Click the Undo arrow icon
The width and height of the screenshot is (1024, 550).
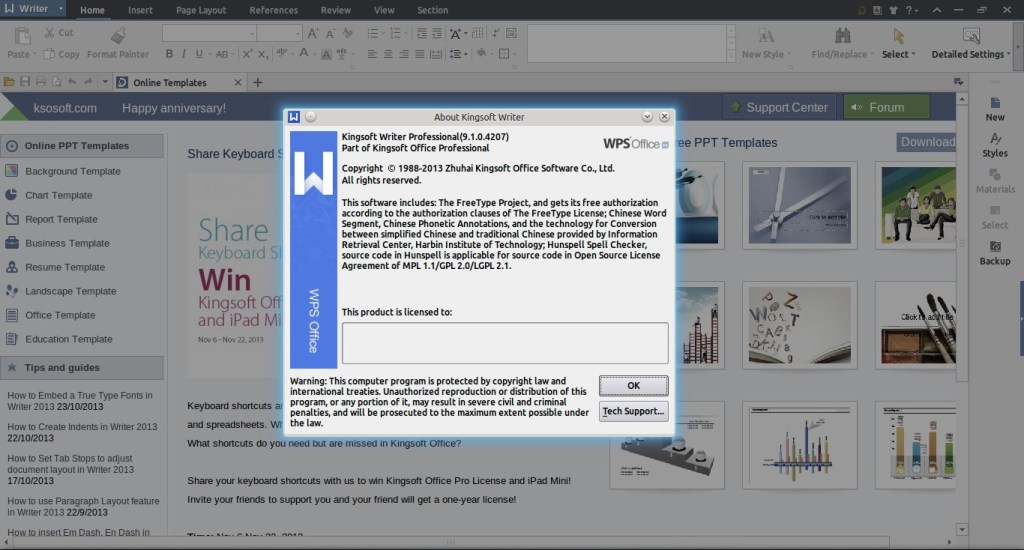(x=72, y=82)
